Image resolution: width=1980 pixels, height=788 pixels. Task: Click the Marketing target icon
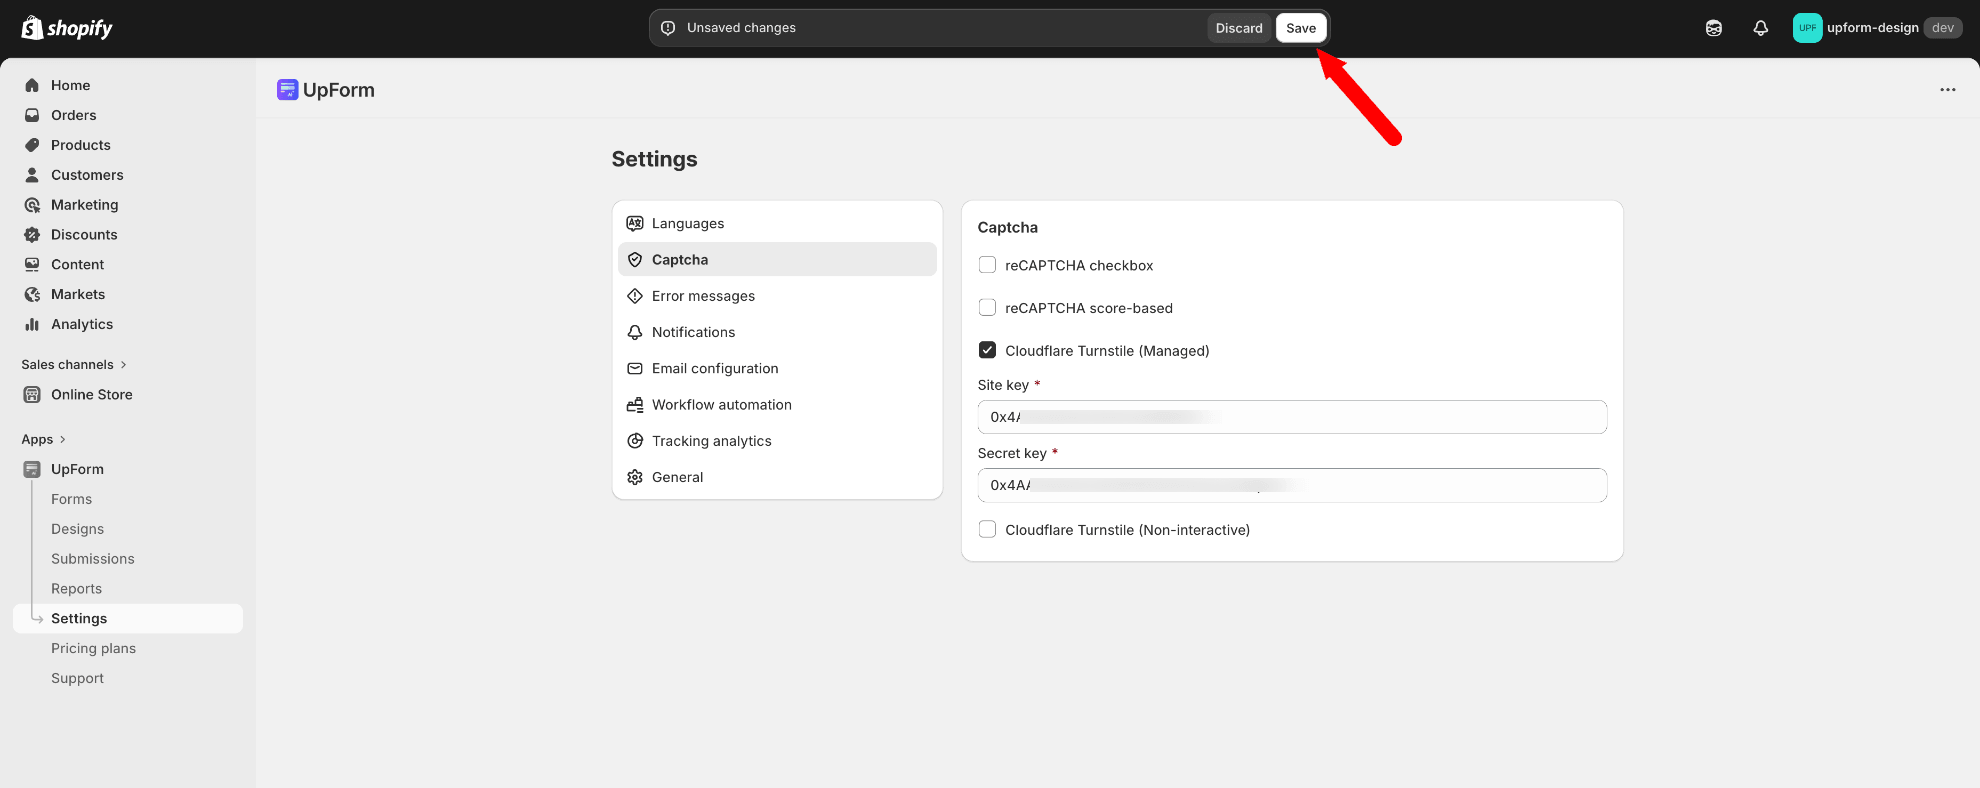coord(32,205)
